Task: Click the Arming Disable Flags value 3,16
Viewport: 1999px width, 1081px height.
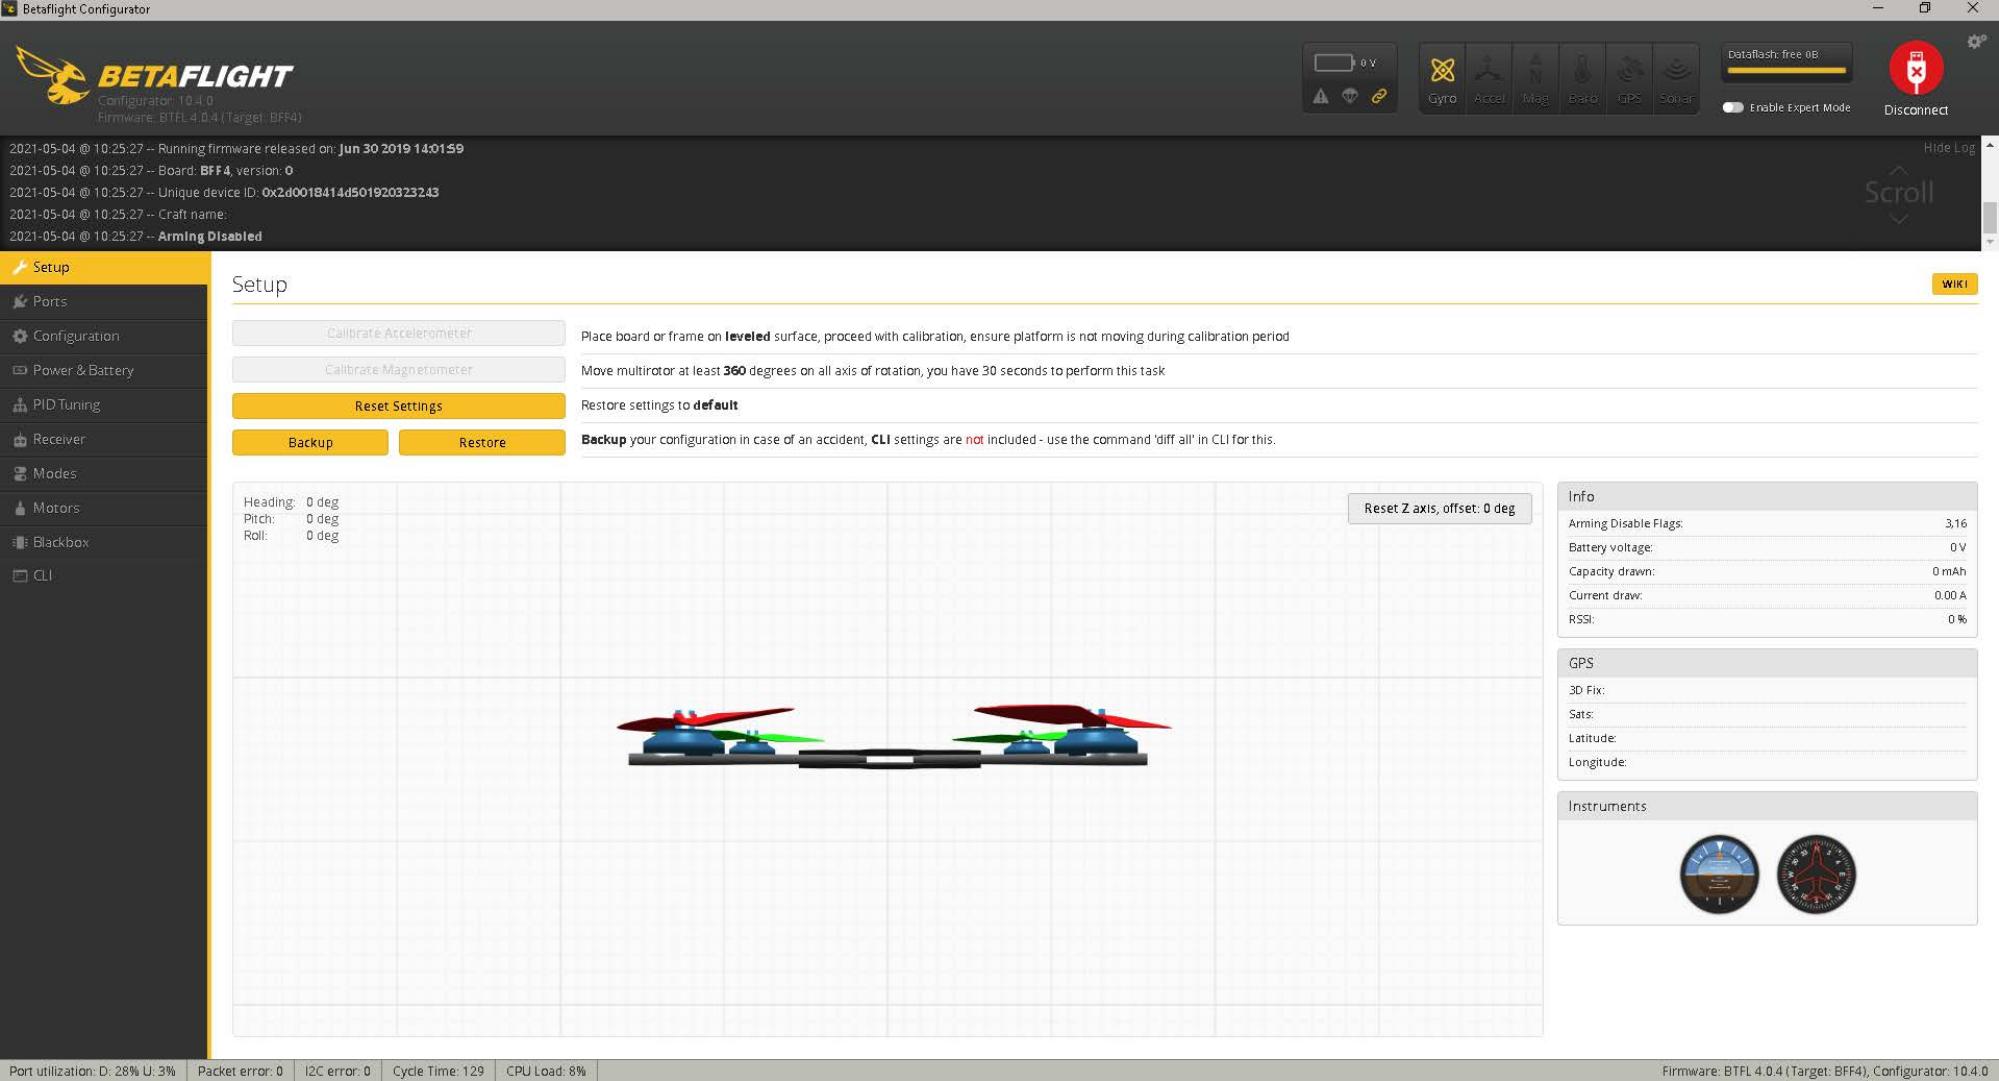Action: pyautogui.click(x=1955, y=523)
